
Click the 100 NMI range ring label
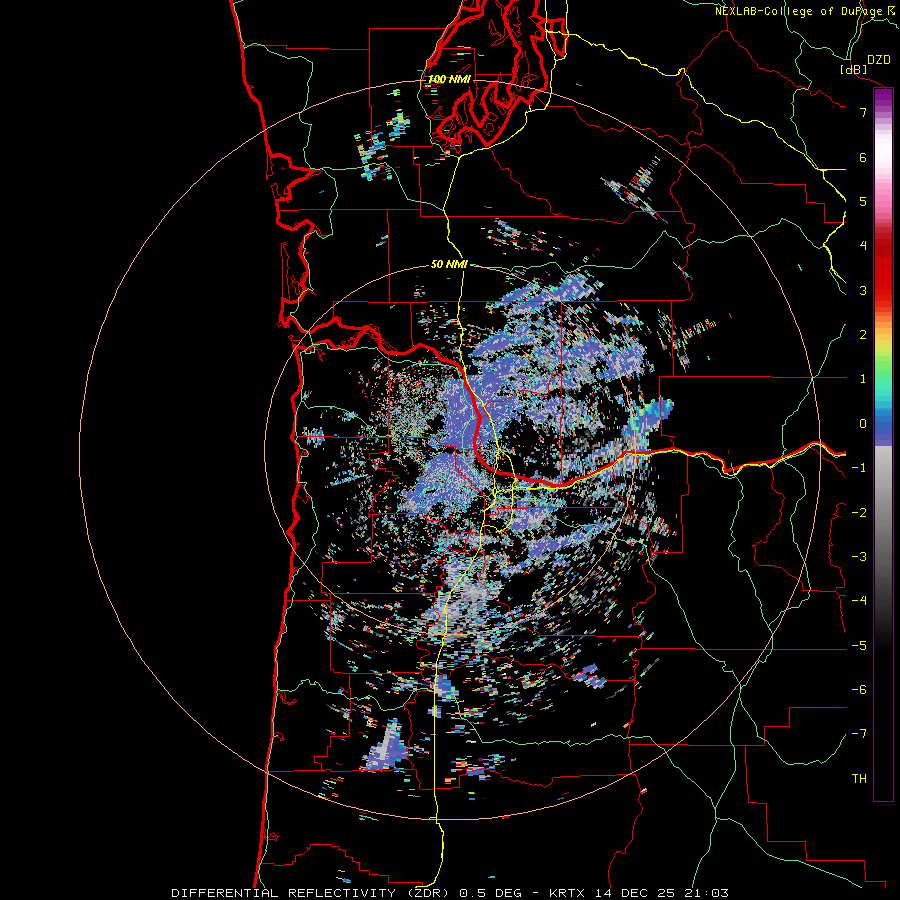(449, 79)
